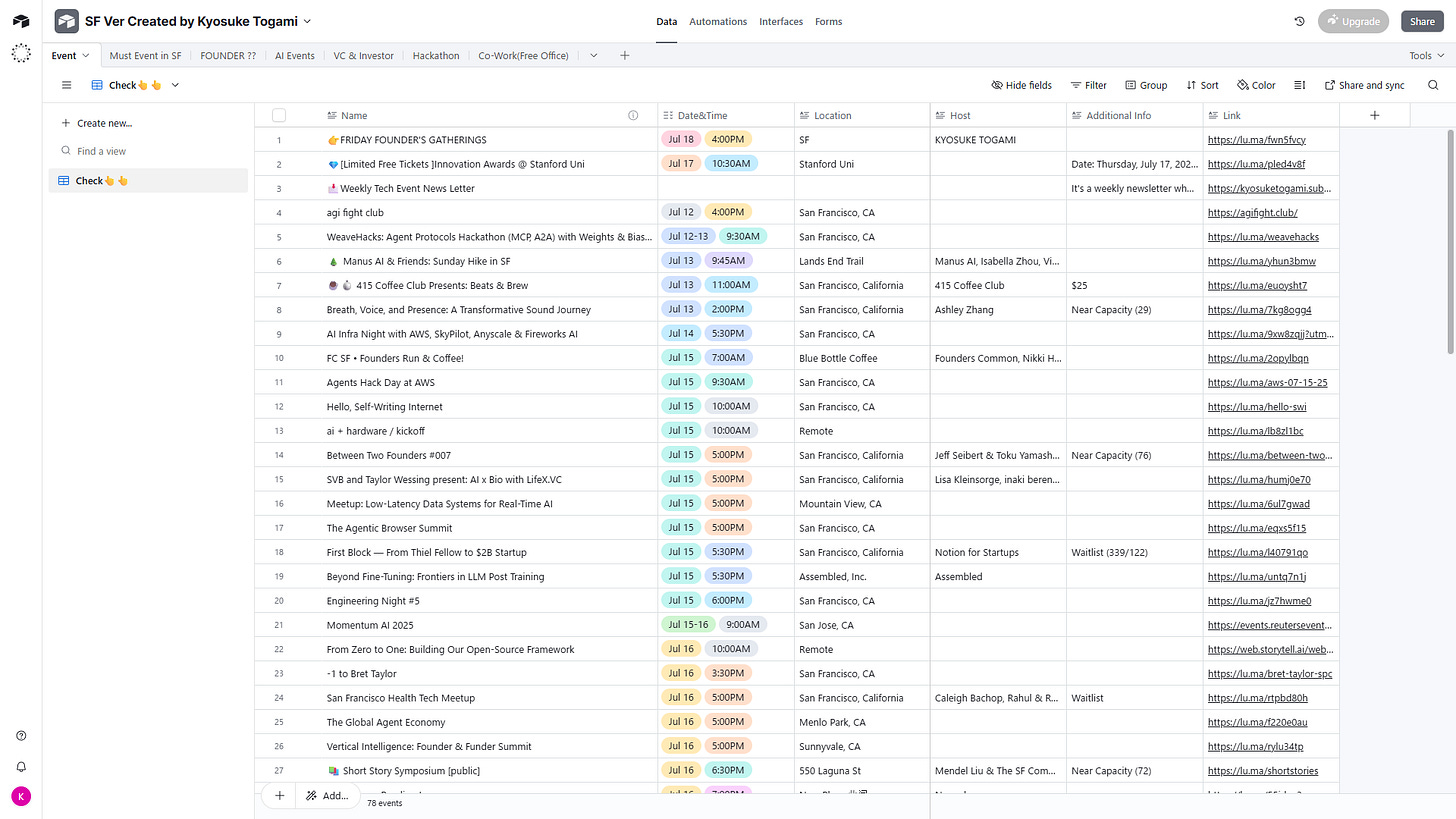Click Hide fields button
1456x819 pixels.
(x=1021, y=85)
